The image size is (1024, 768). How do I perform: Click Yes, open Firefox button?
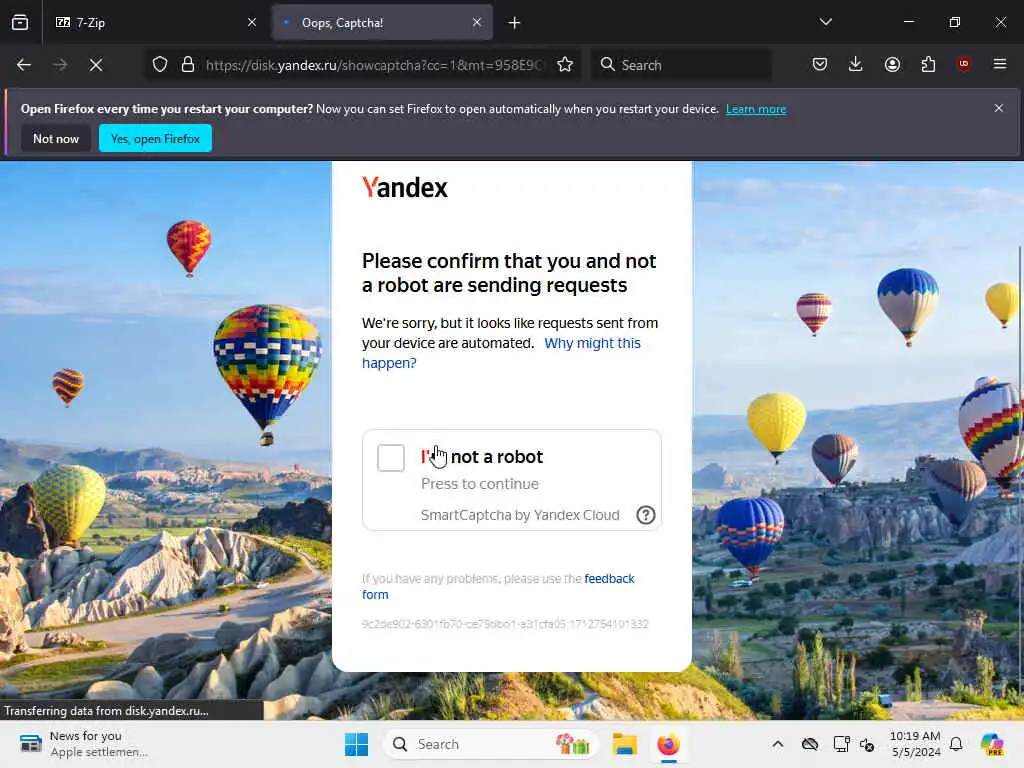point(155,138)
